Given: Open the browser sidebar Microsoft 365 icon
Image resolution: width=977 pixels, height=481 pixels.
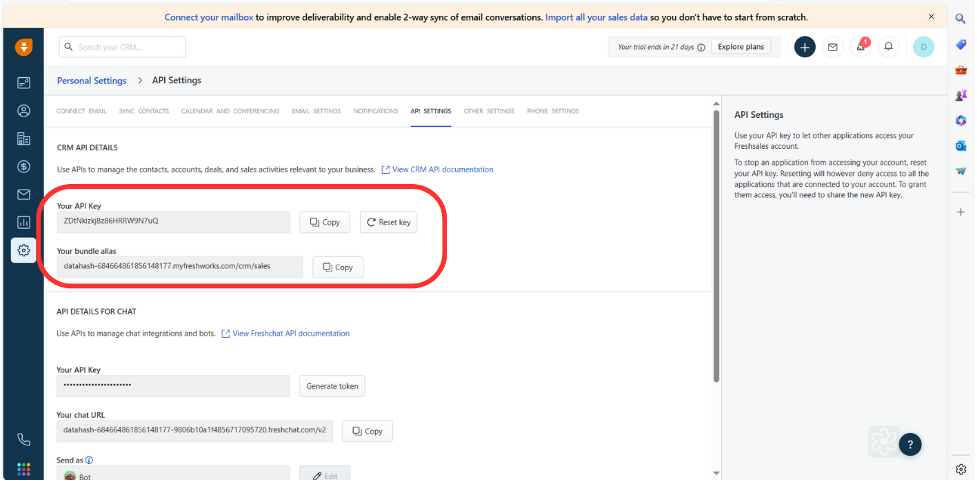Looking at the screenshot, I should pyautogui.click(x=960, y=120).
